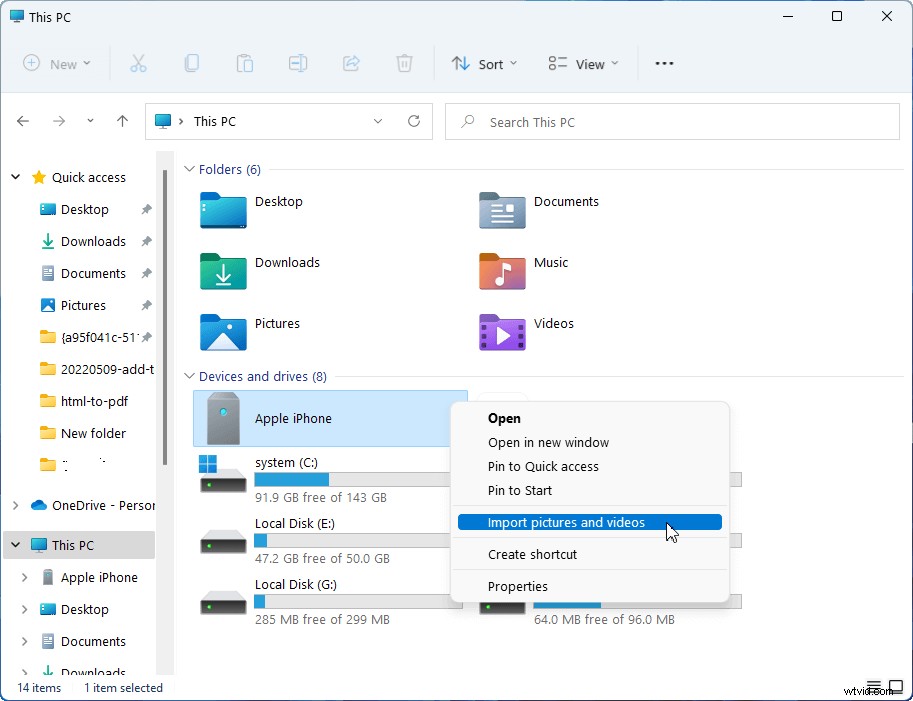The image size is (913, 701).
Task: Collapse the Quick access tree node
Action: point(16,177)
